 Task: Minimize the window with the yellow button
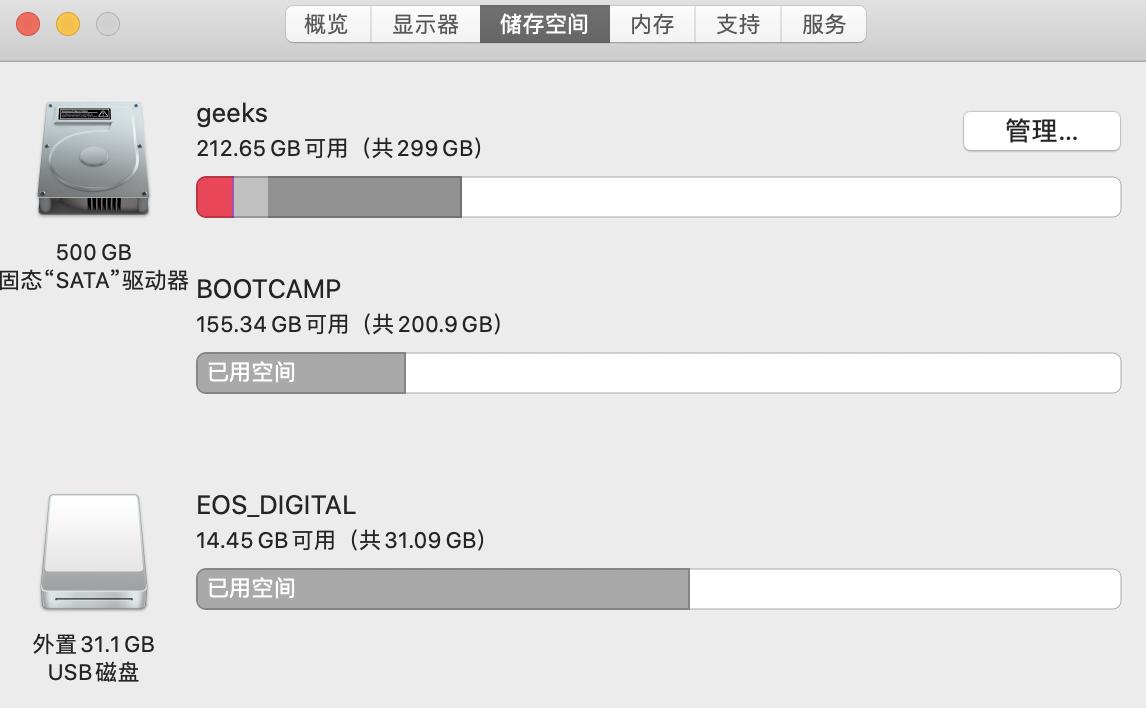tap(68, 24)
